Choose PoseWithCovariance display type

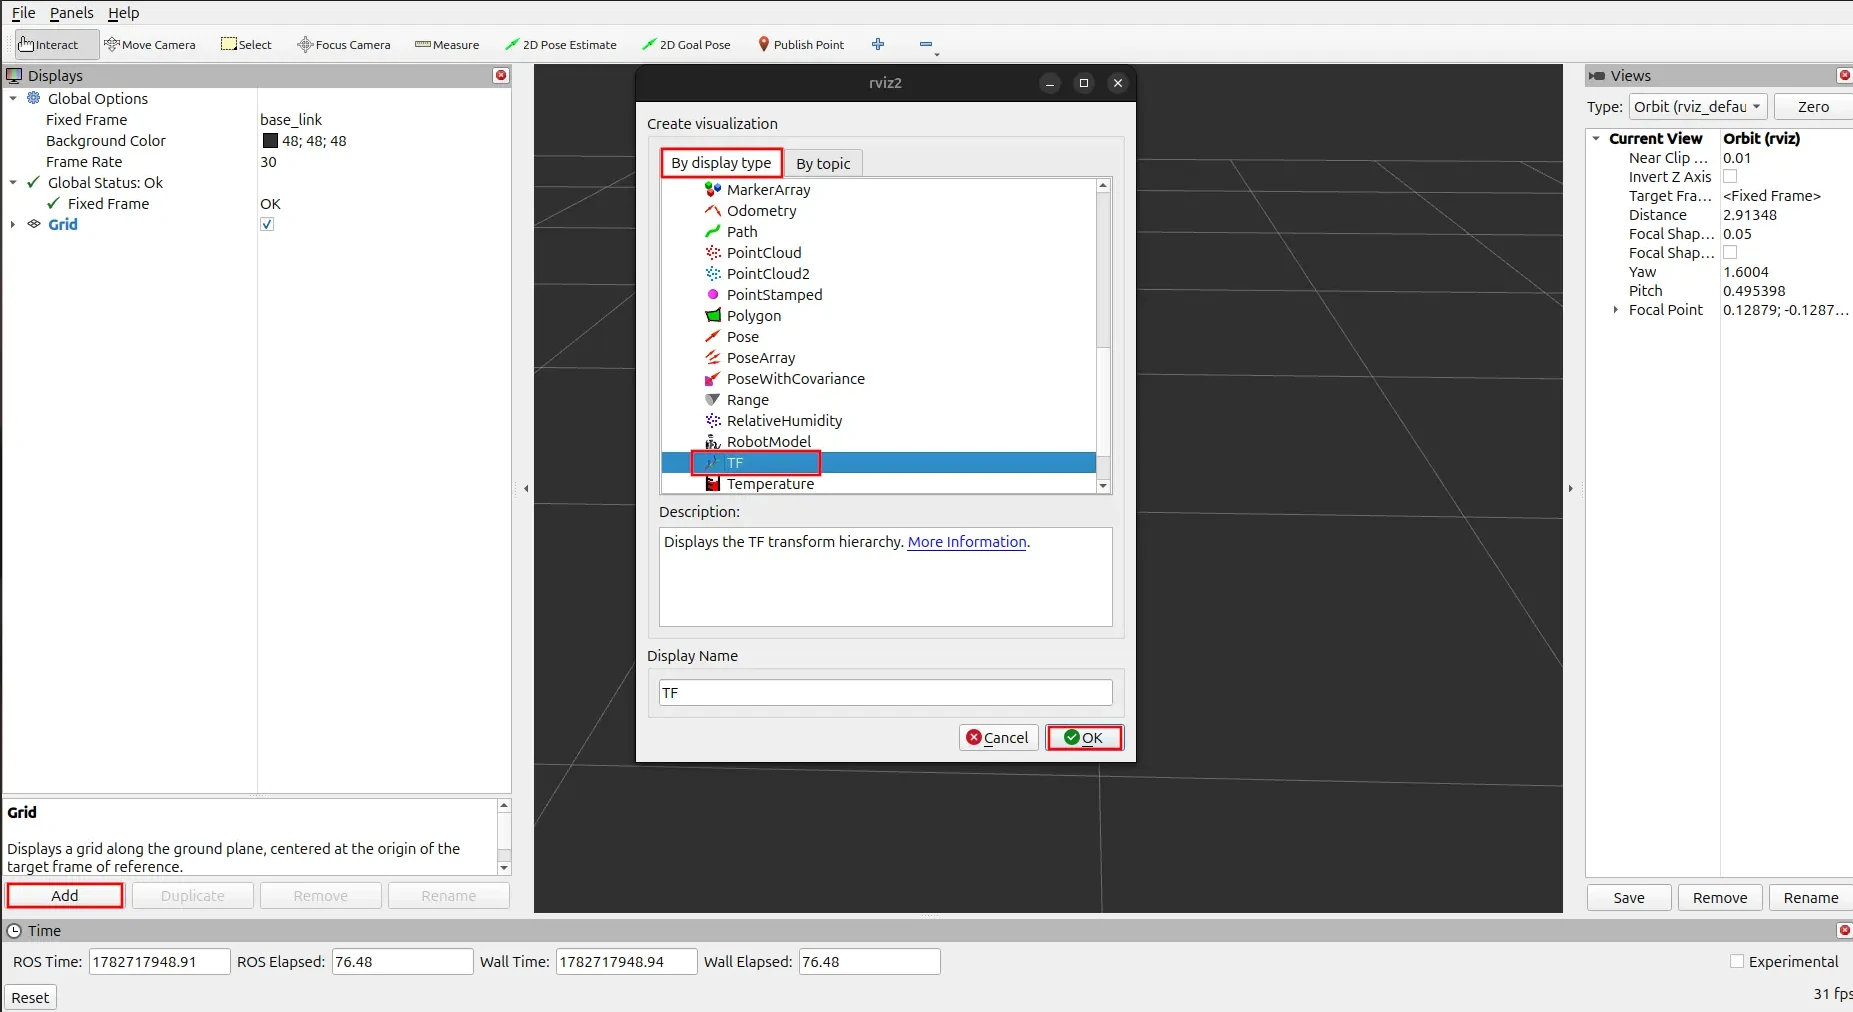pos(795,379)
